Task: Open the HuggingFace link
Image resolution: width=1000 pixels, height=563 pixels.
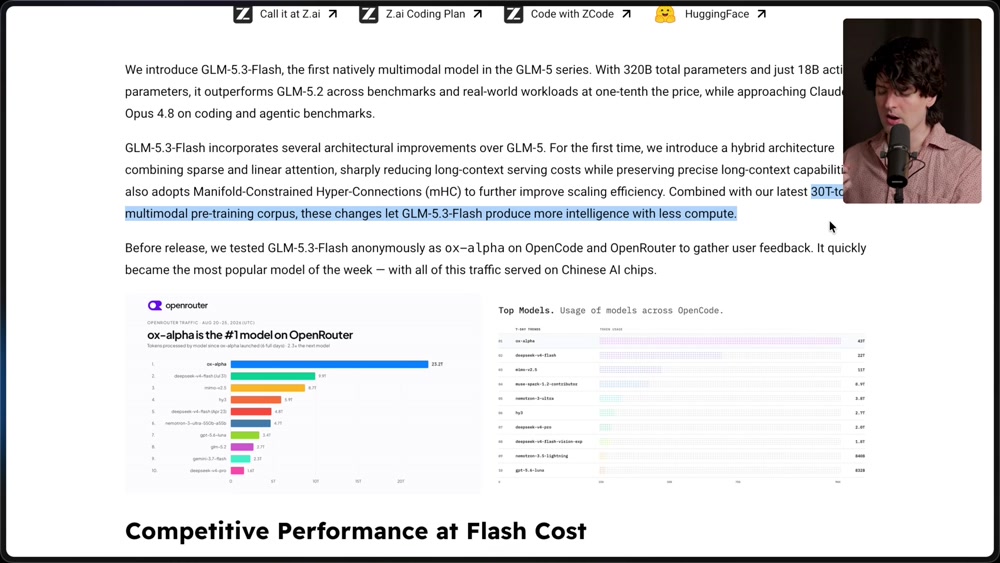Action: [717, 14]
